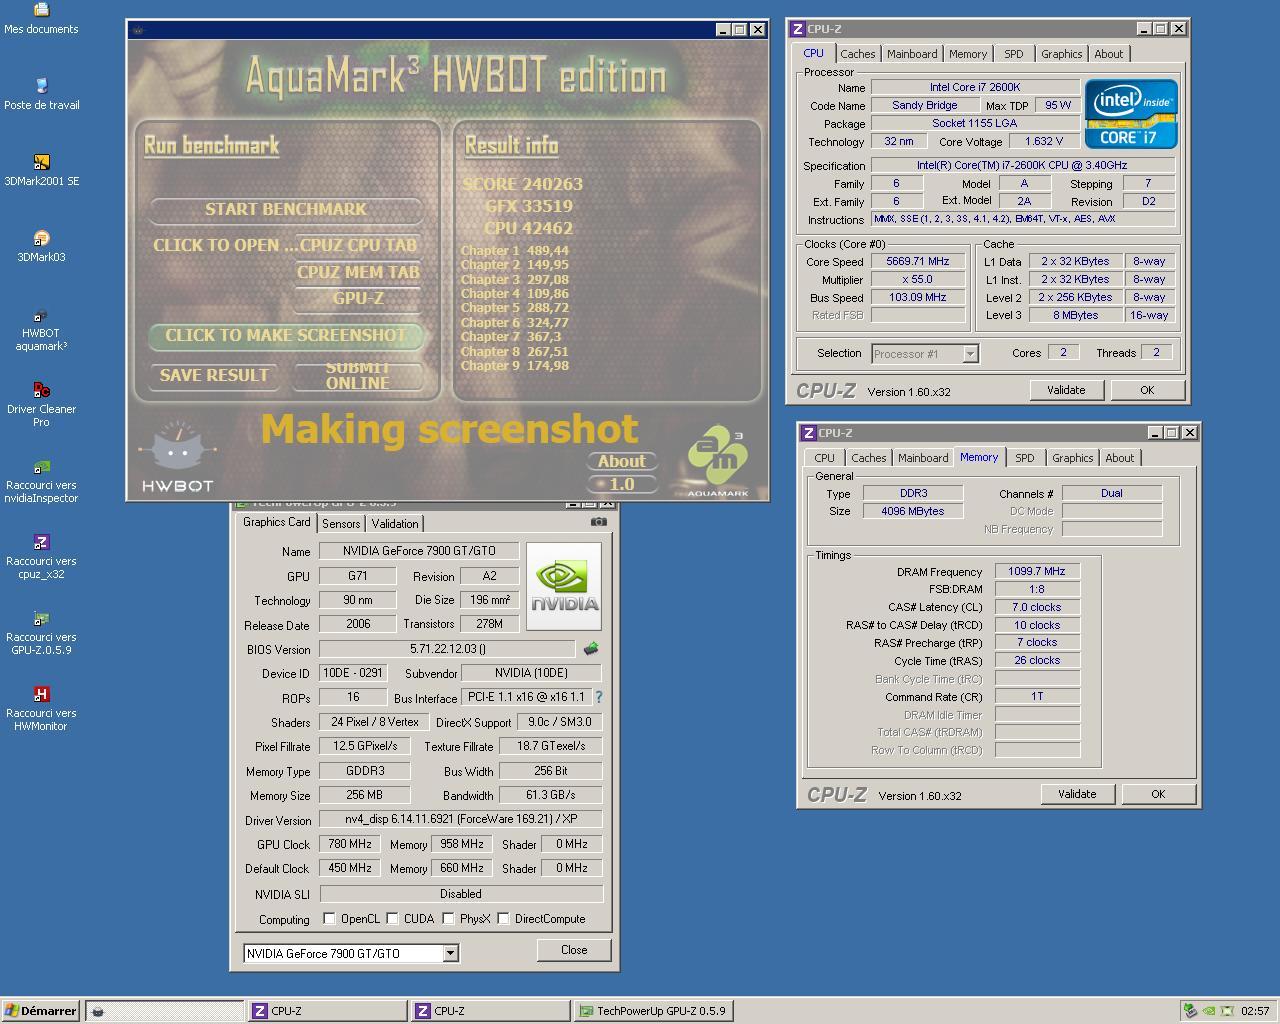Open About tab in top CPU-Z window
This screenshot has width=1280, height=1024.
tap(1108, 54)
